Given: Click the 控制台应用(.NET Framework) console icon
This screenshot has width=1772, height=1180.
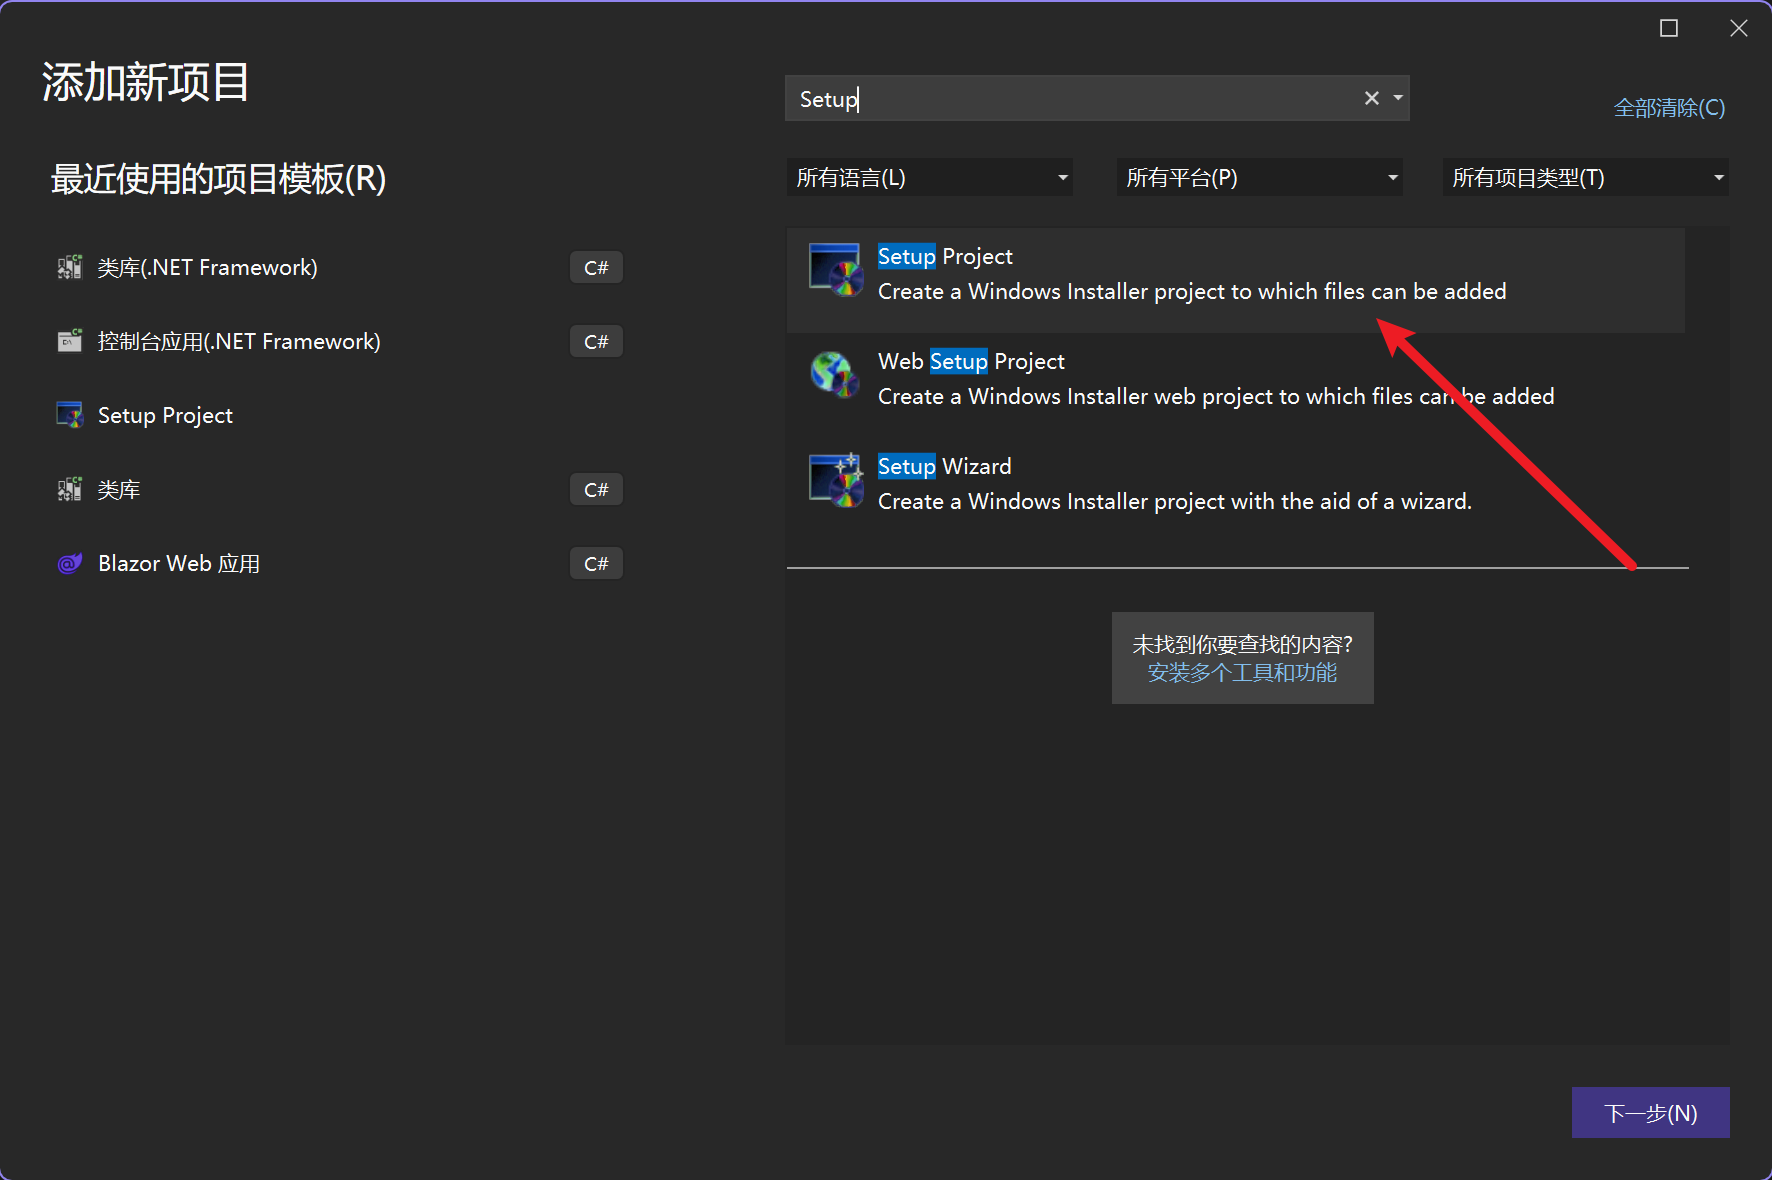Looking at the screenshot, I should pos(69,341).
